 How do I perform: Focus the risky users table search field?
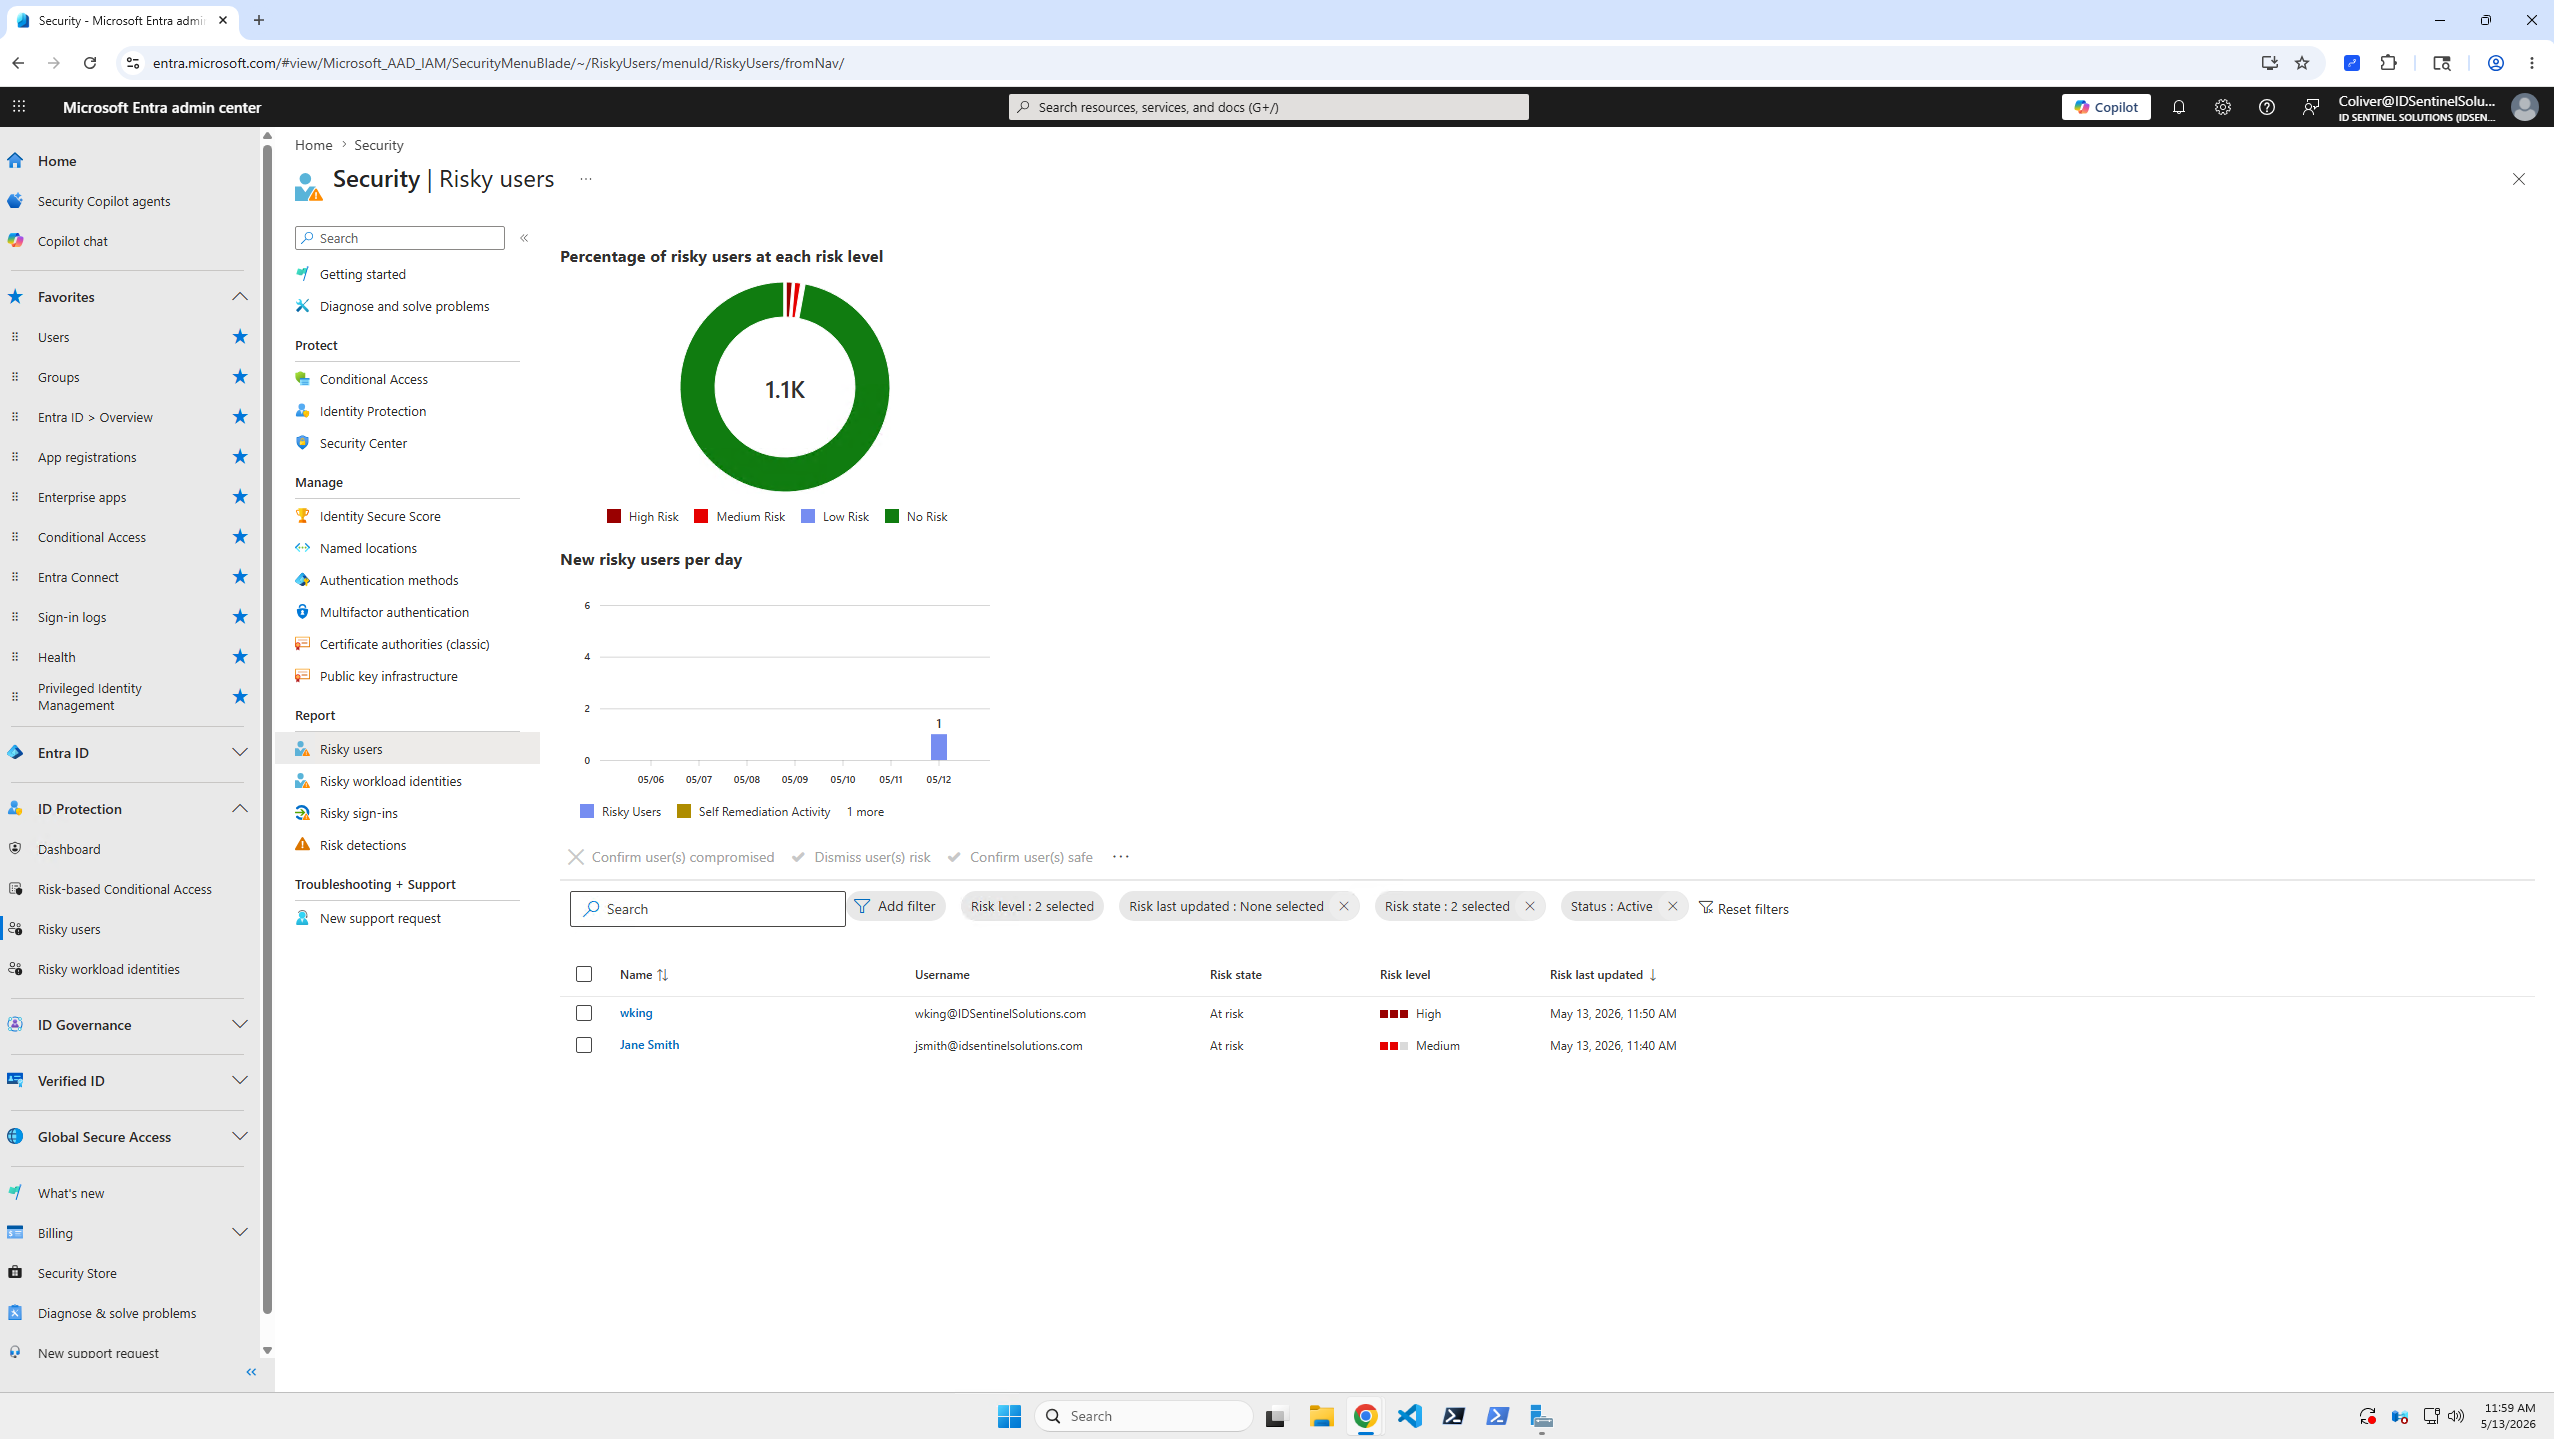coord(707,909)
